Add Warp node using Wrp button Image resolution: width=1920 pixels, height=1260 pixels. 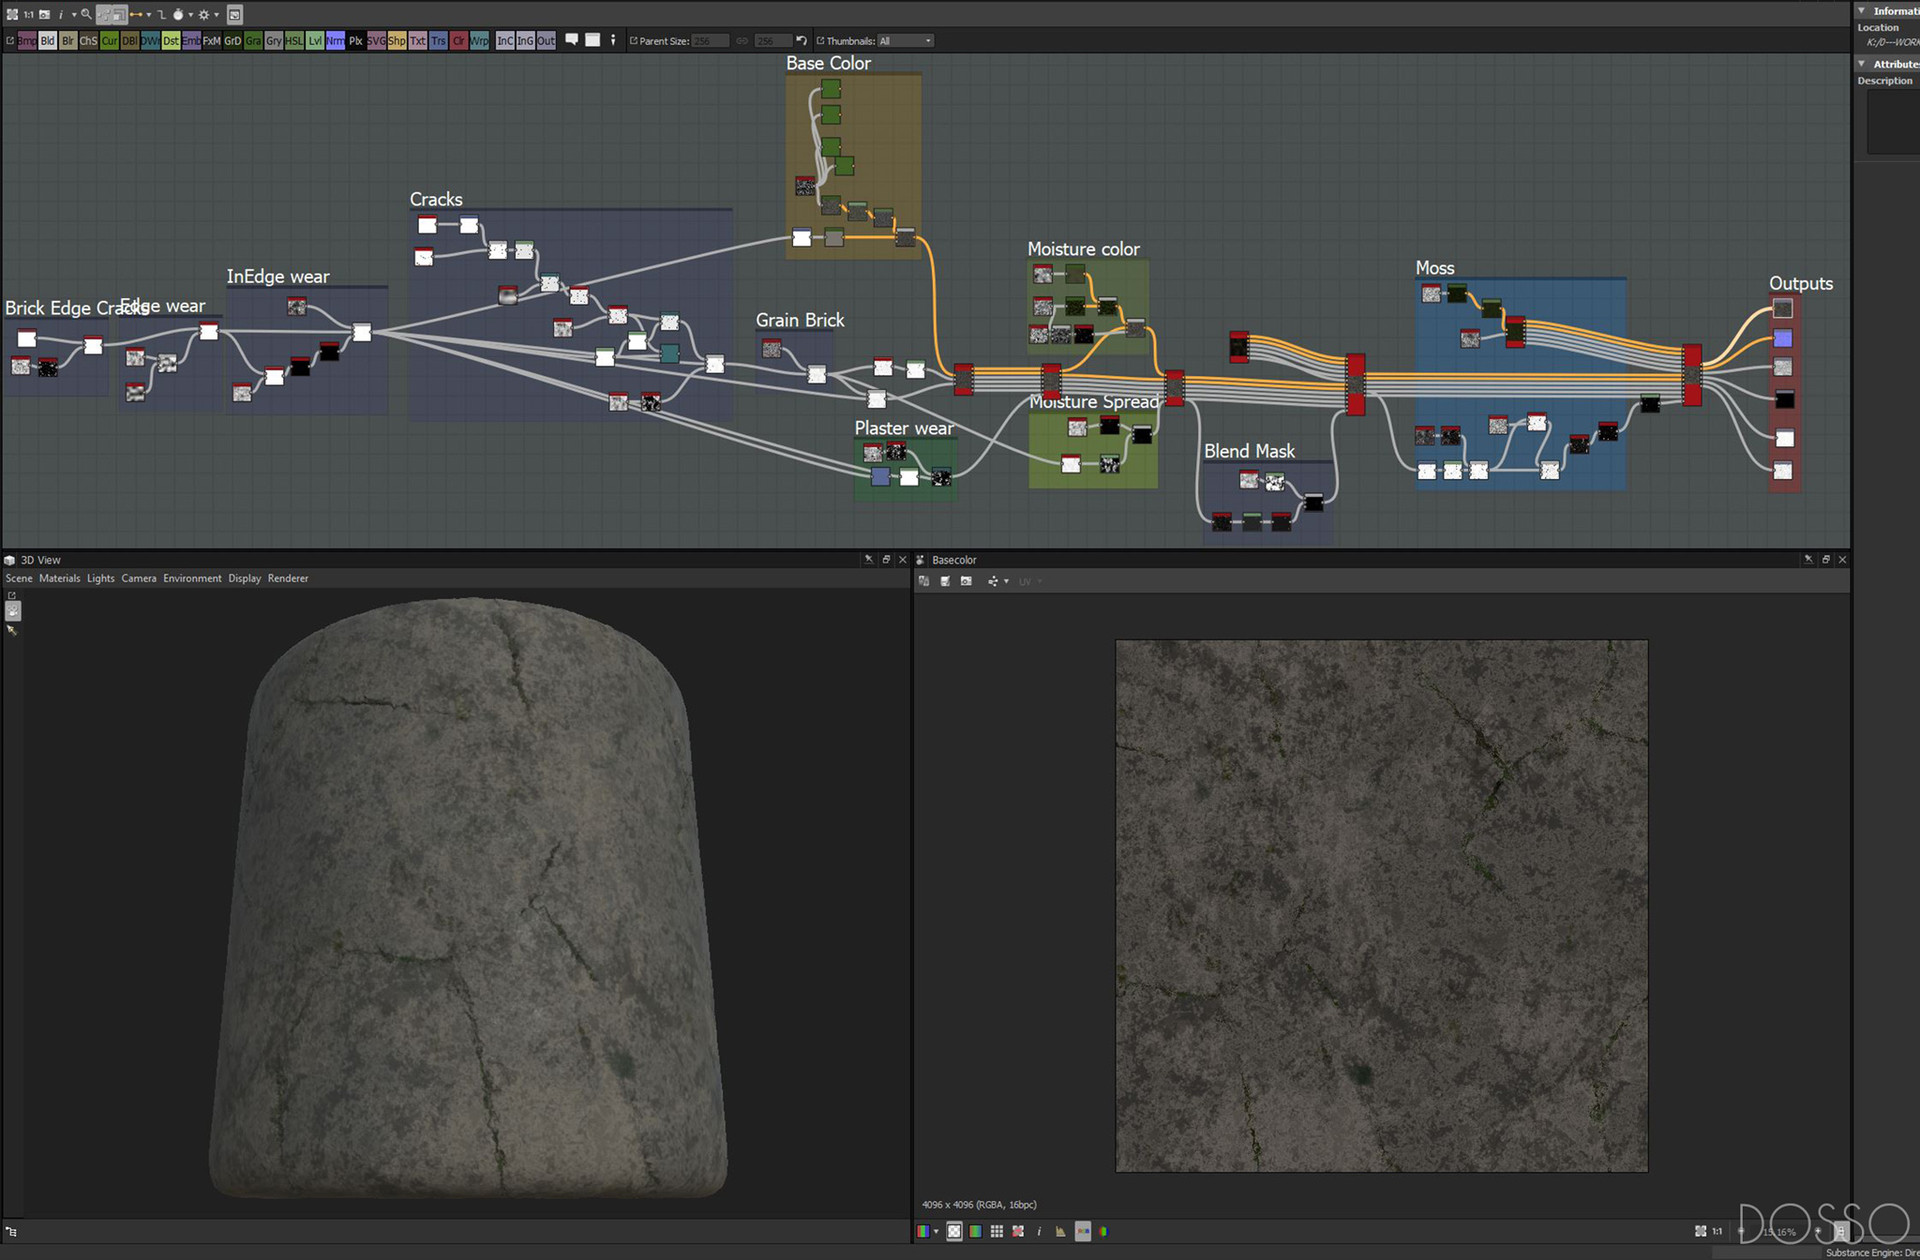[479, 41]
